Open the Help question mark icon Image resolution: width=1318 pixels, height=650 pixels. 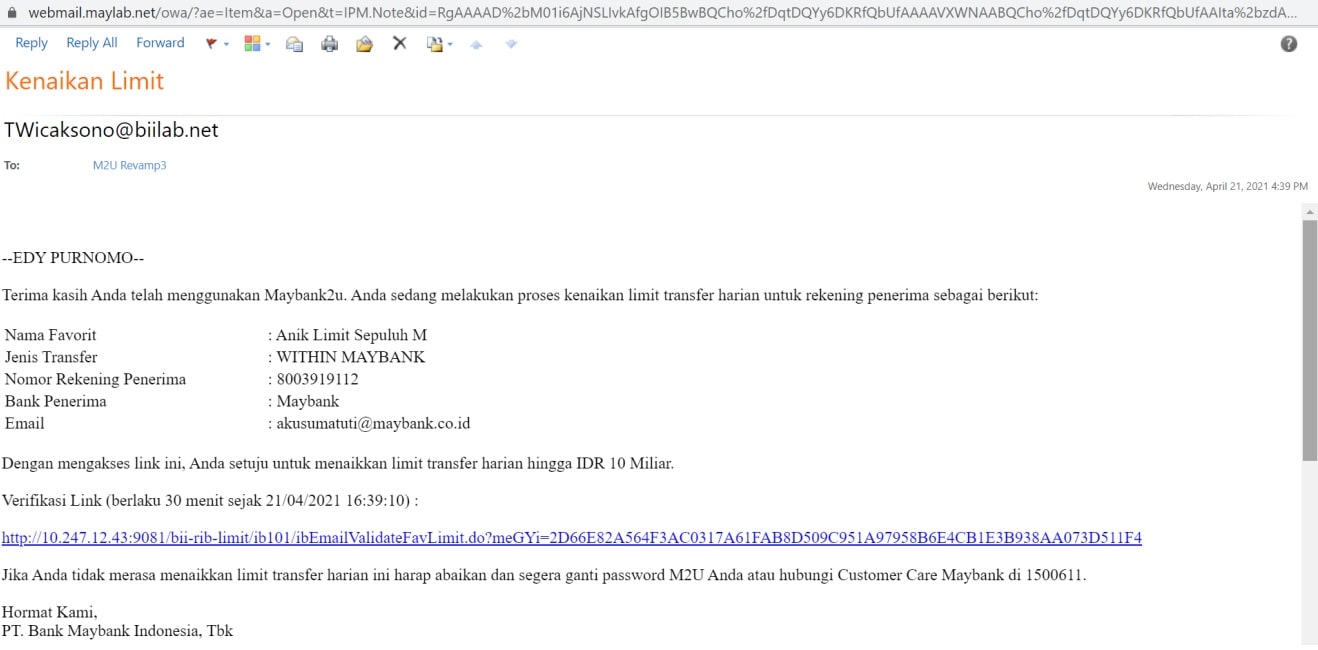[1289, 43]
